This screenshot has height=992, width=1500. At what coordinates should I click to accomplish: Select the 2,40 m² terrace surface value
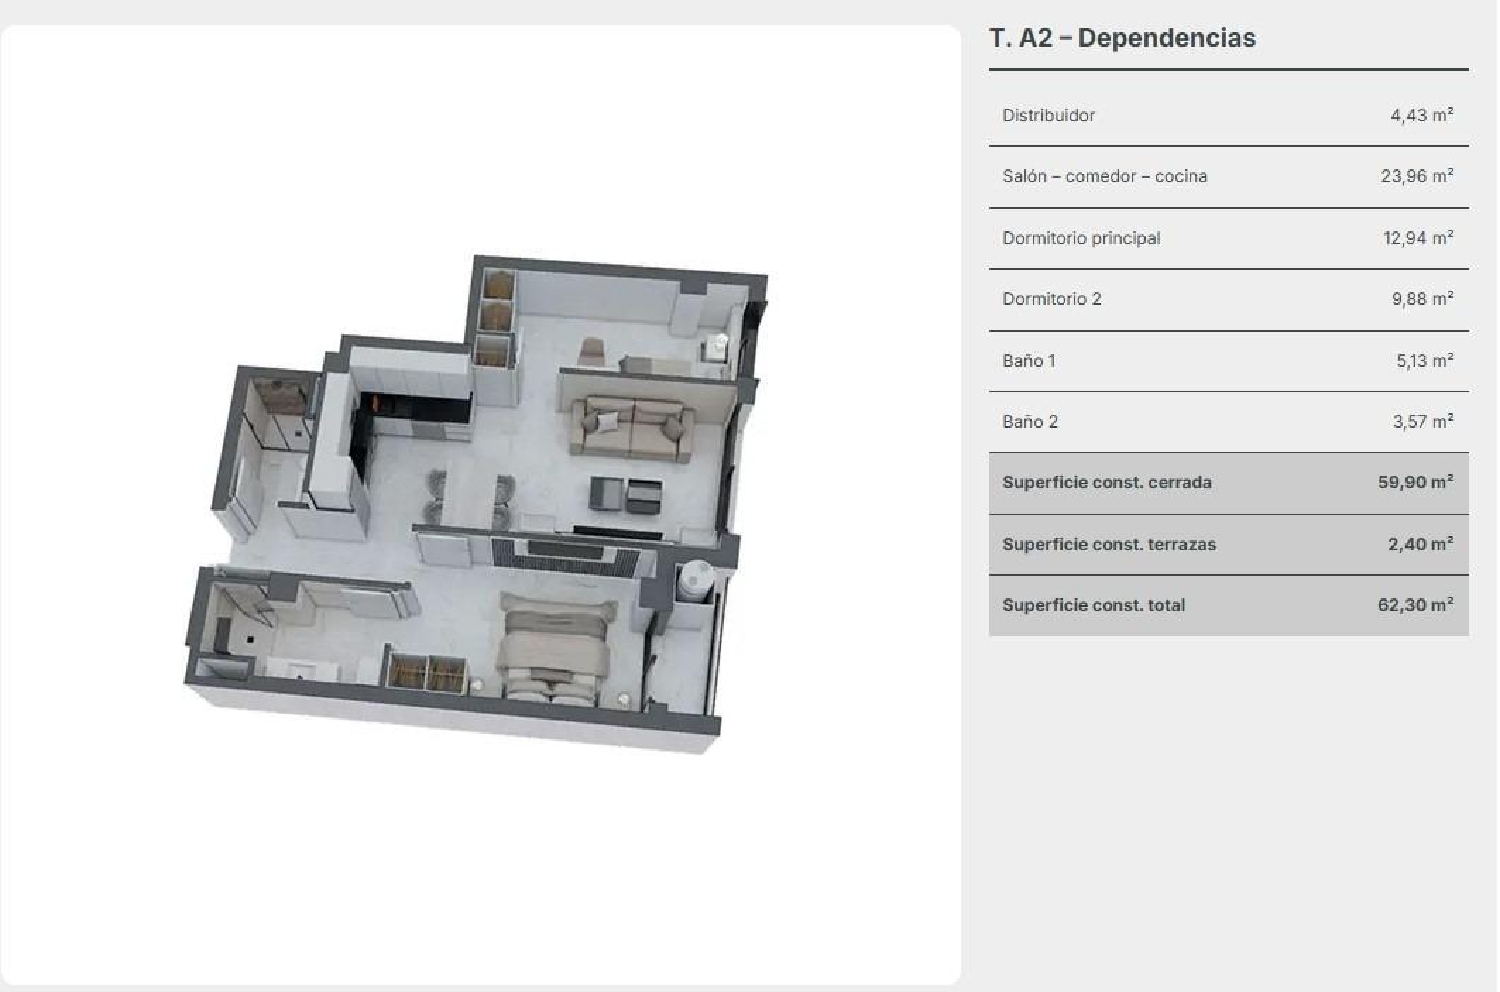pos(1420,545)
